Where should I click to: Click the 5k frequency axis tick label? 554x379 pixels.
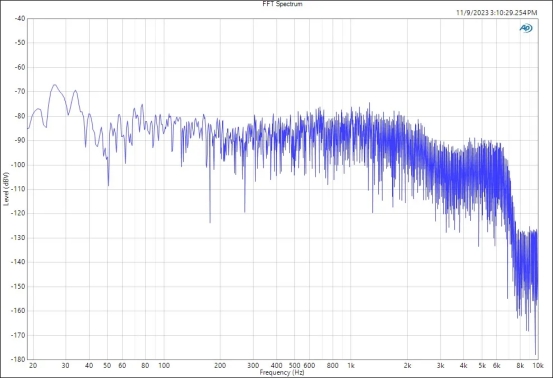coord(482,366)
